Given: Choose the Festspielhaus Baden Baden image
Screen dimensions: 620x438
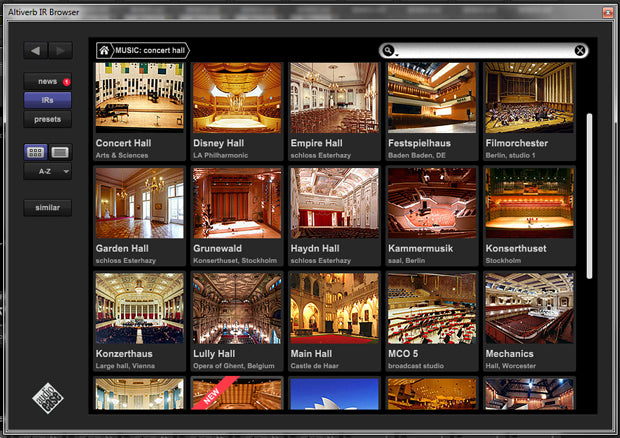Looking at the screenshot, I should click(432, 98).
